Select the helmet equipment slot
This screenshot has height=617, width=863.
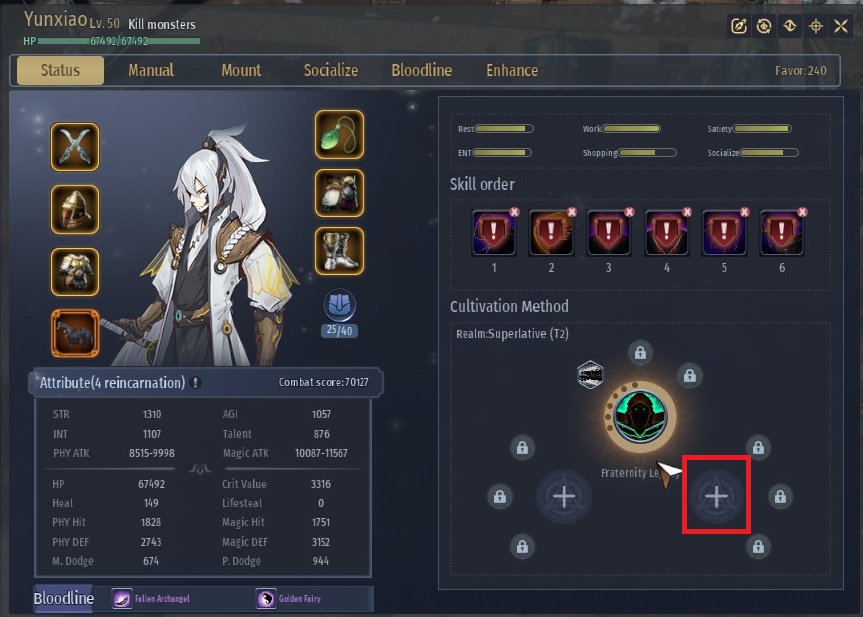75,209
